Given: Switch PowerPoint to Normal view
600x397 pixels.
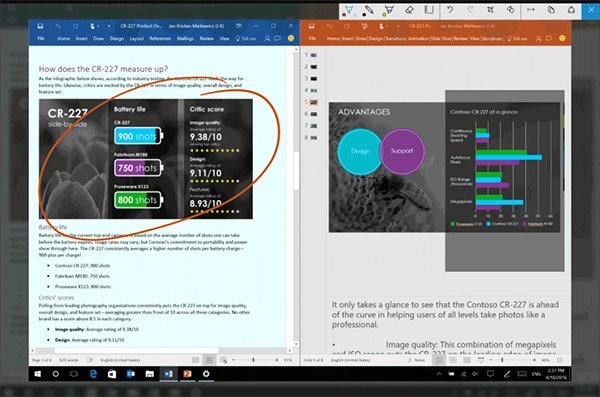Looking at the screenshot, I should 439,360.
